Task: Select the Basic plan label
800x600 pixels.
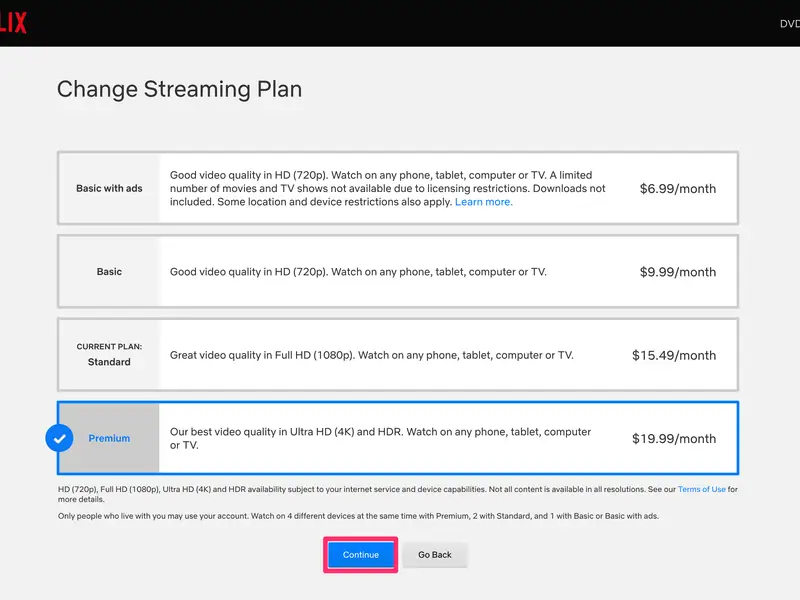Action: coord(109,271)
